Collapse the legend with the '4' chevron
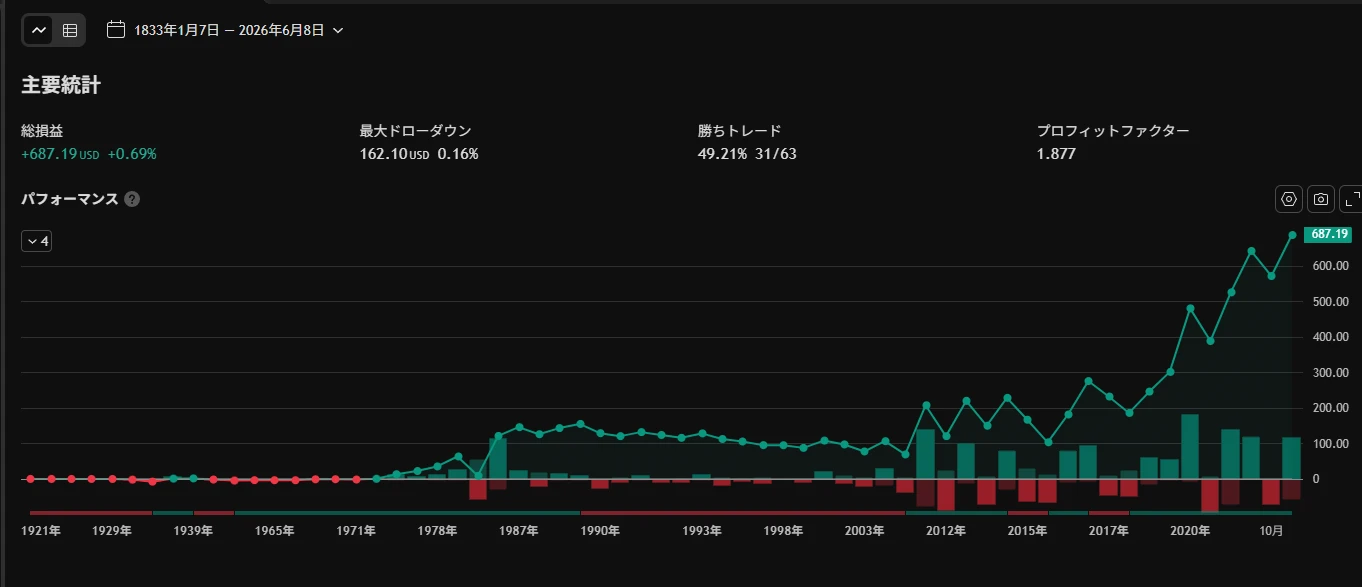The width and height of the screenshot is (1362, 587). click(37, 241)
